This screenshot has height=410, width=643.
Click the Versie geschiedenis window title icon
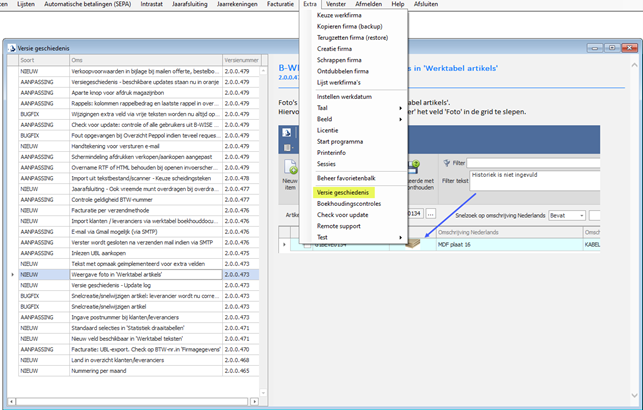click(x=11, y=48)
